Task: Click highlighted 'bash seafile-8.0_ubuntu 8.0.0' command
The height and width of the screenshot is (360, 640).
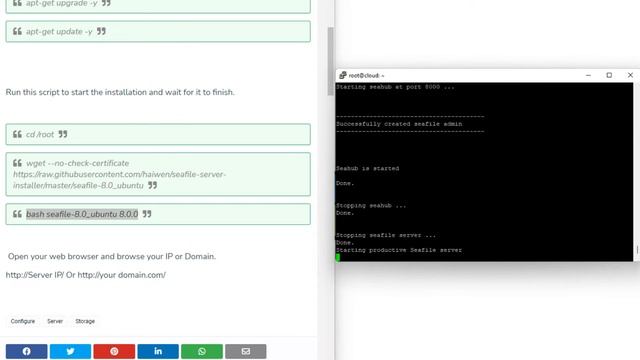Action: 82,214
